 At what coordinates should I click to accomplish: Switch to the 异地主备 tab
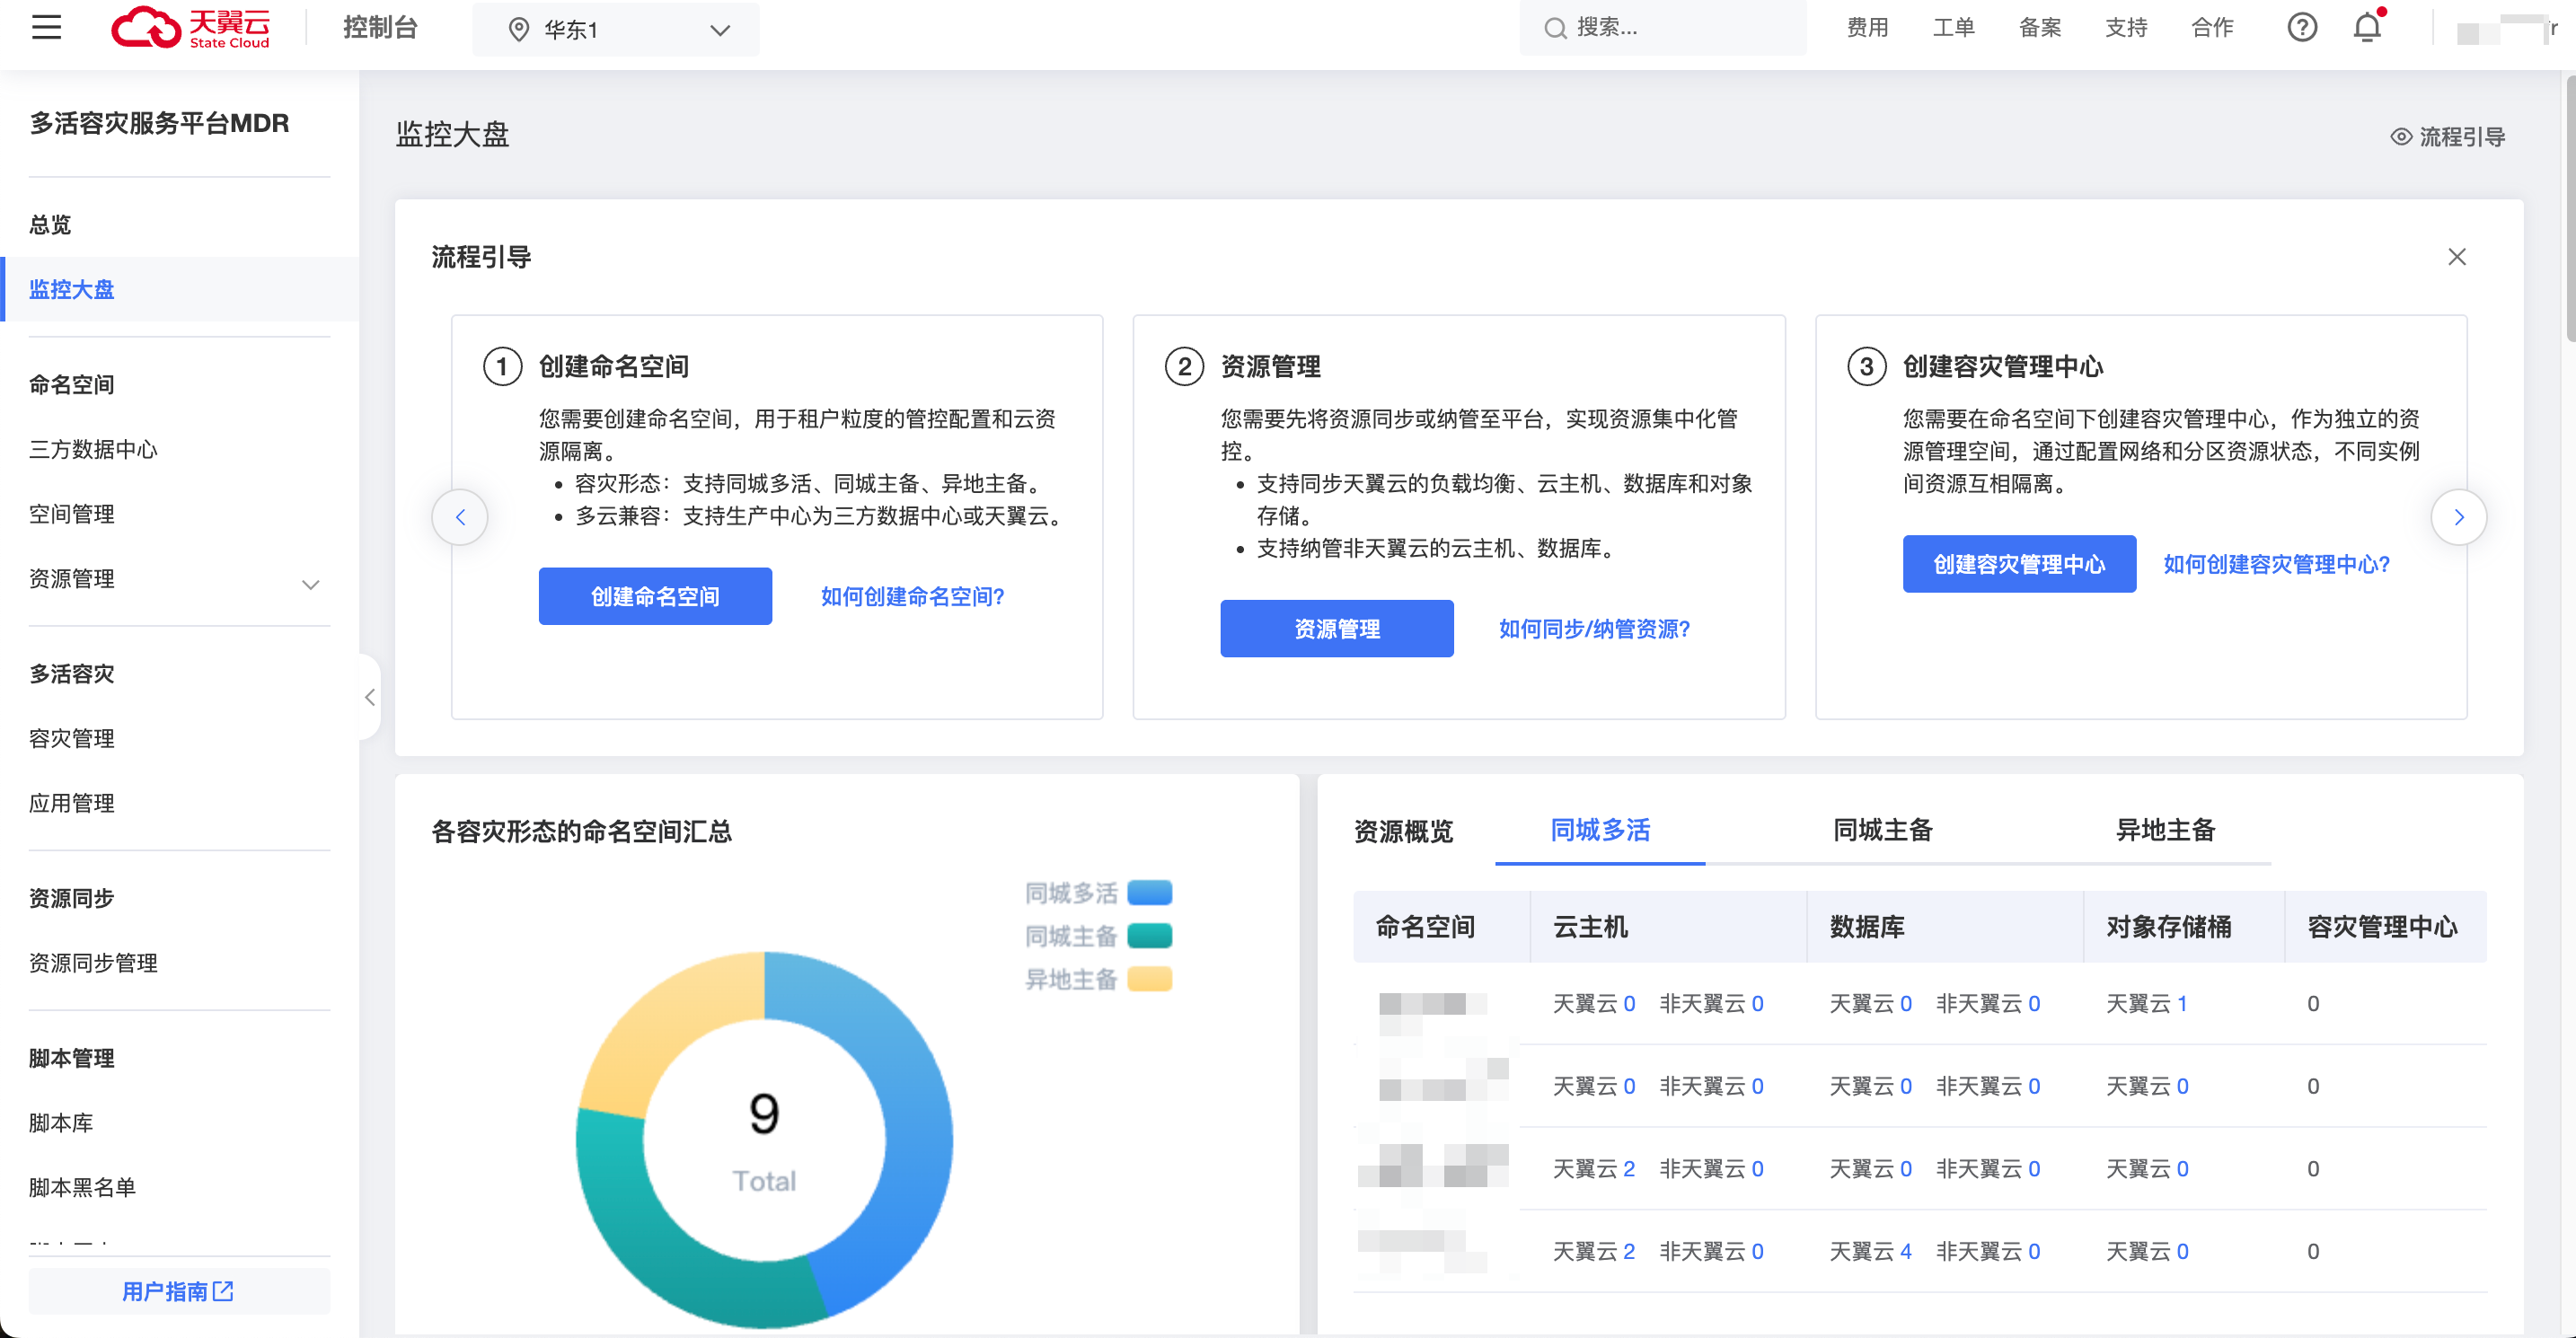point(2165,830)
